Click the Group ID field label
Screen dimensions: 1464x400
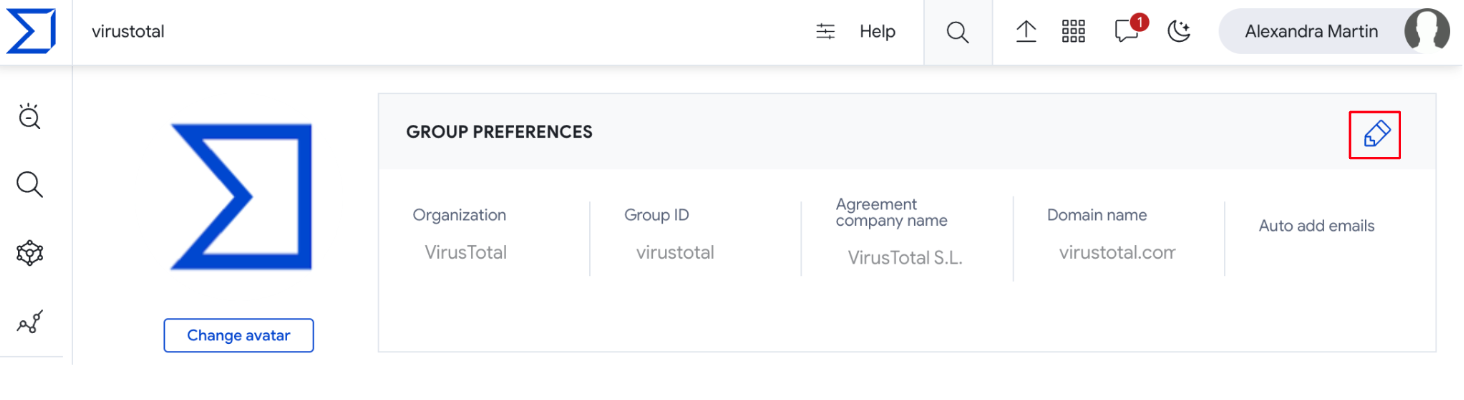657,215
